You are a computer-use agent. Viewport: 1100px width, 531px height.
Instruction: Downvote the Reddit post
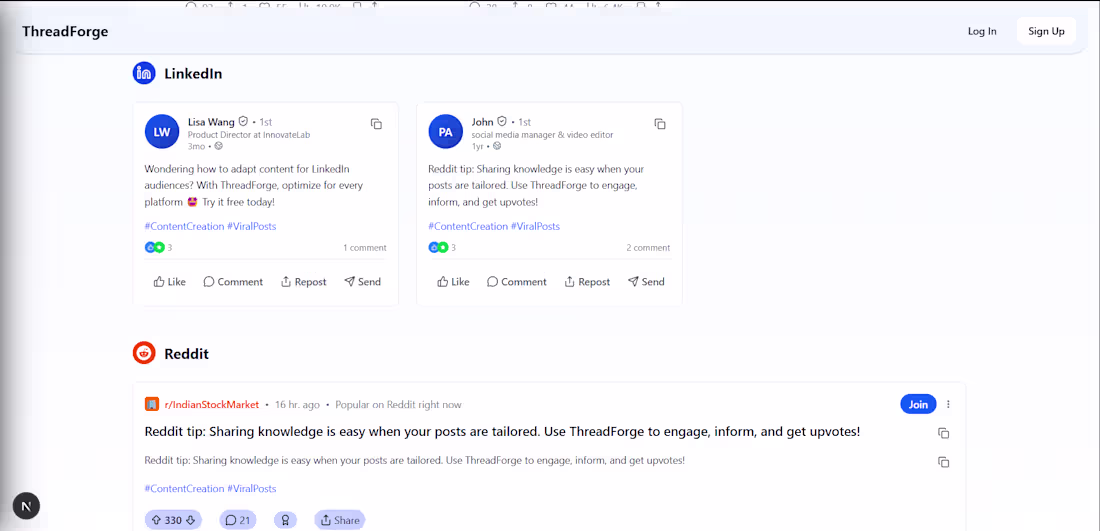(191, 520)
